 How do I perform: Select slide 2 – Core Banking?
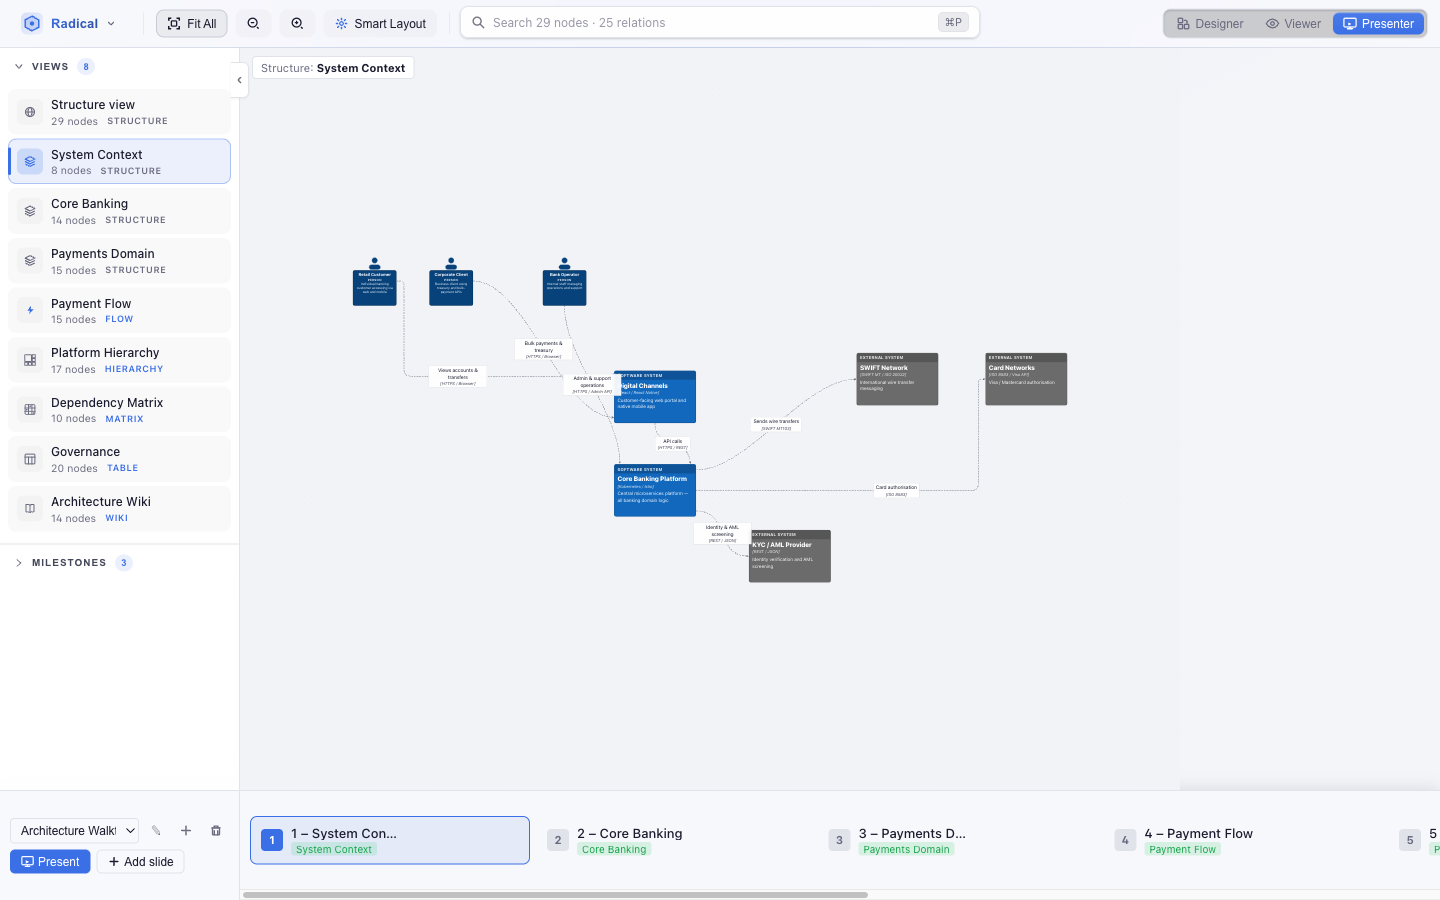(672, 840)
